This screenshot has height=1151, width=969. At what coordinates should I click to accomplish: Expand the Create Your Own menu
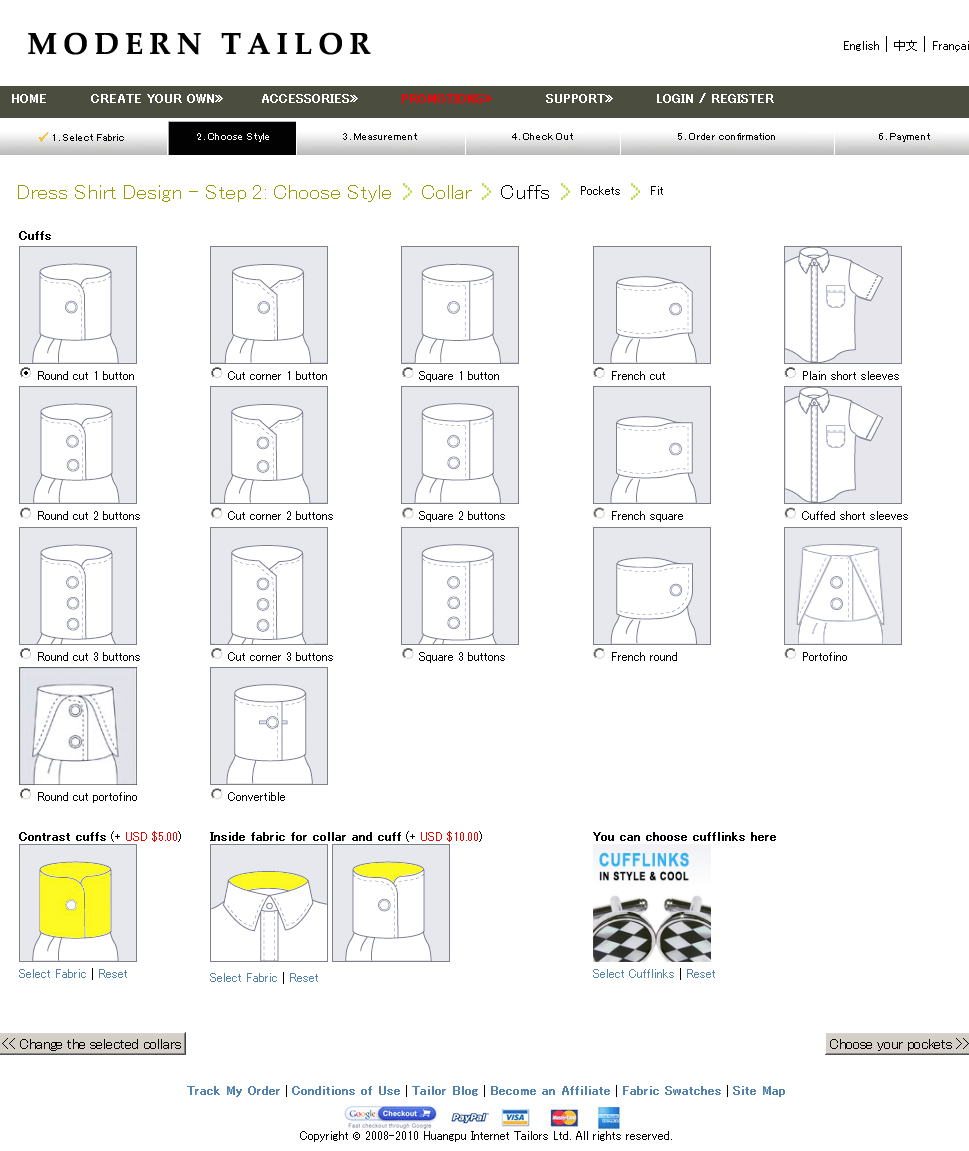coord(156,99)
